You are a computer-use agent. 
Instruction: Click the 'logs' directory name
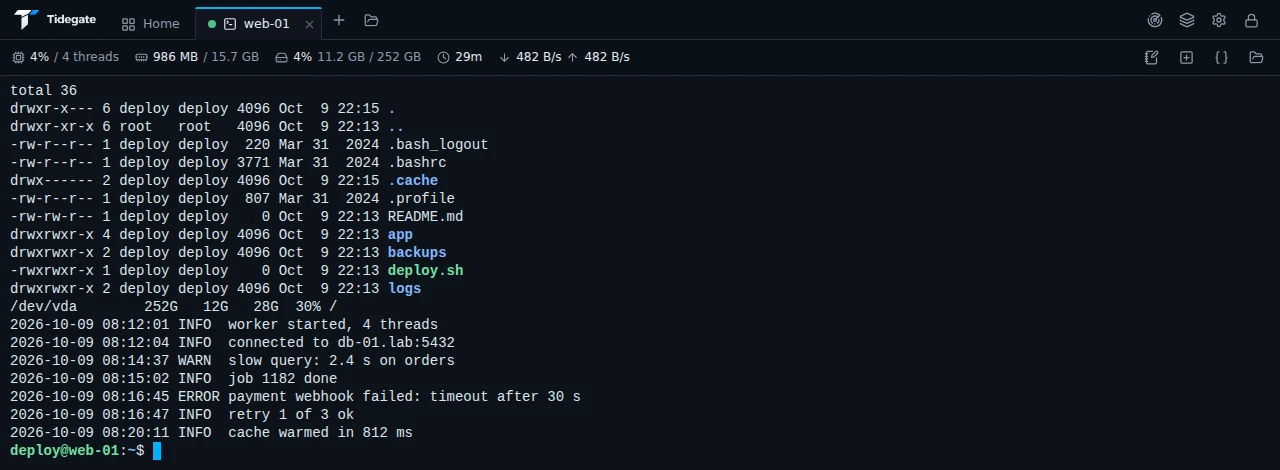[404, 288]
